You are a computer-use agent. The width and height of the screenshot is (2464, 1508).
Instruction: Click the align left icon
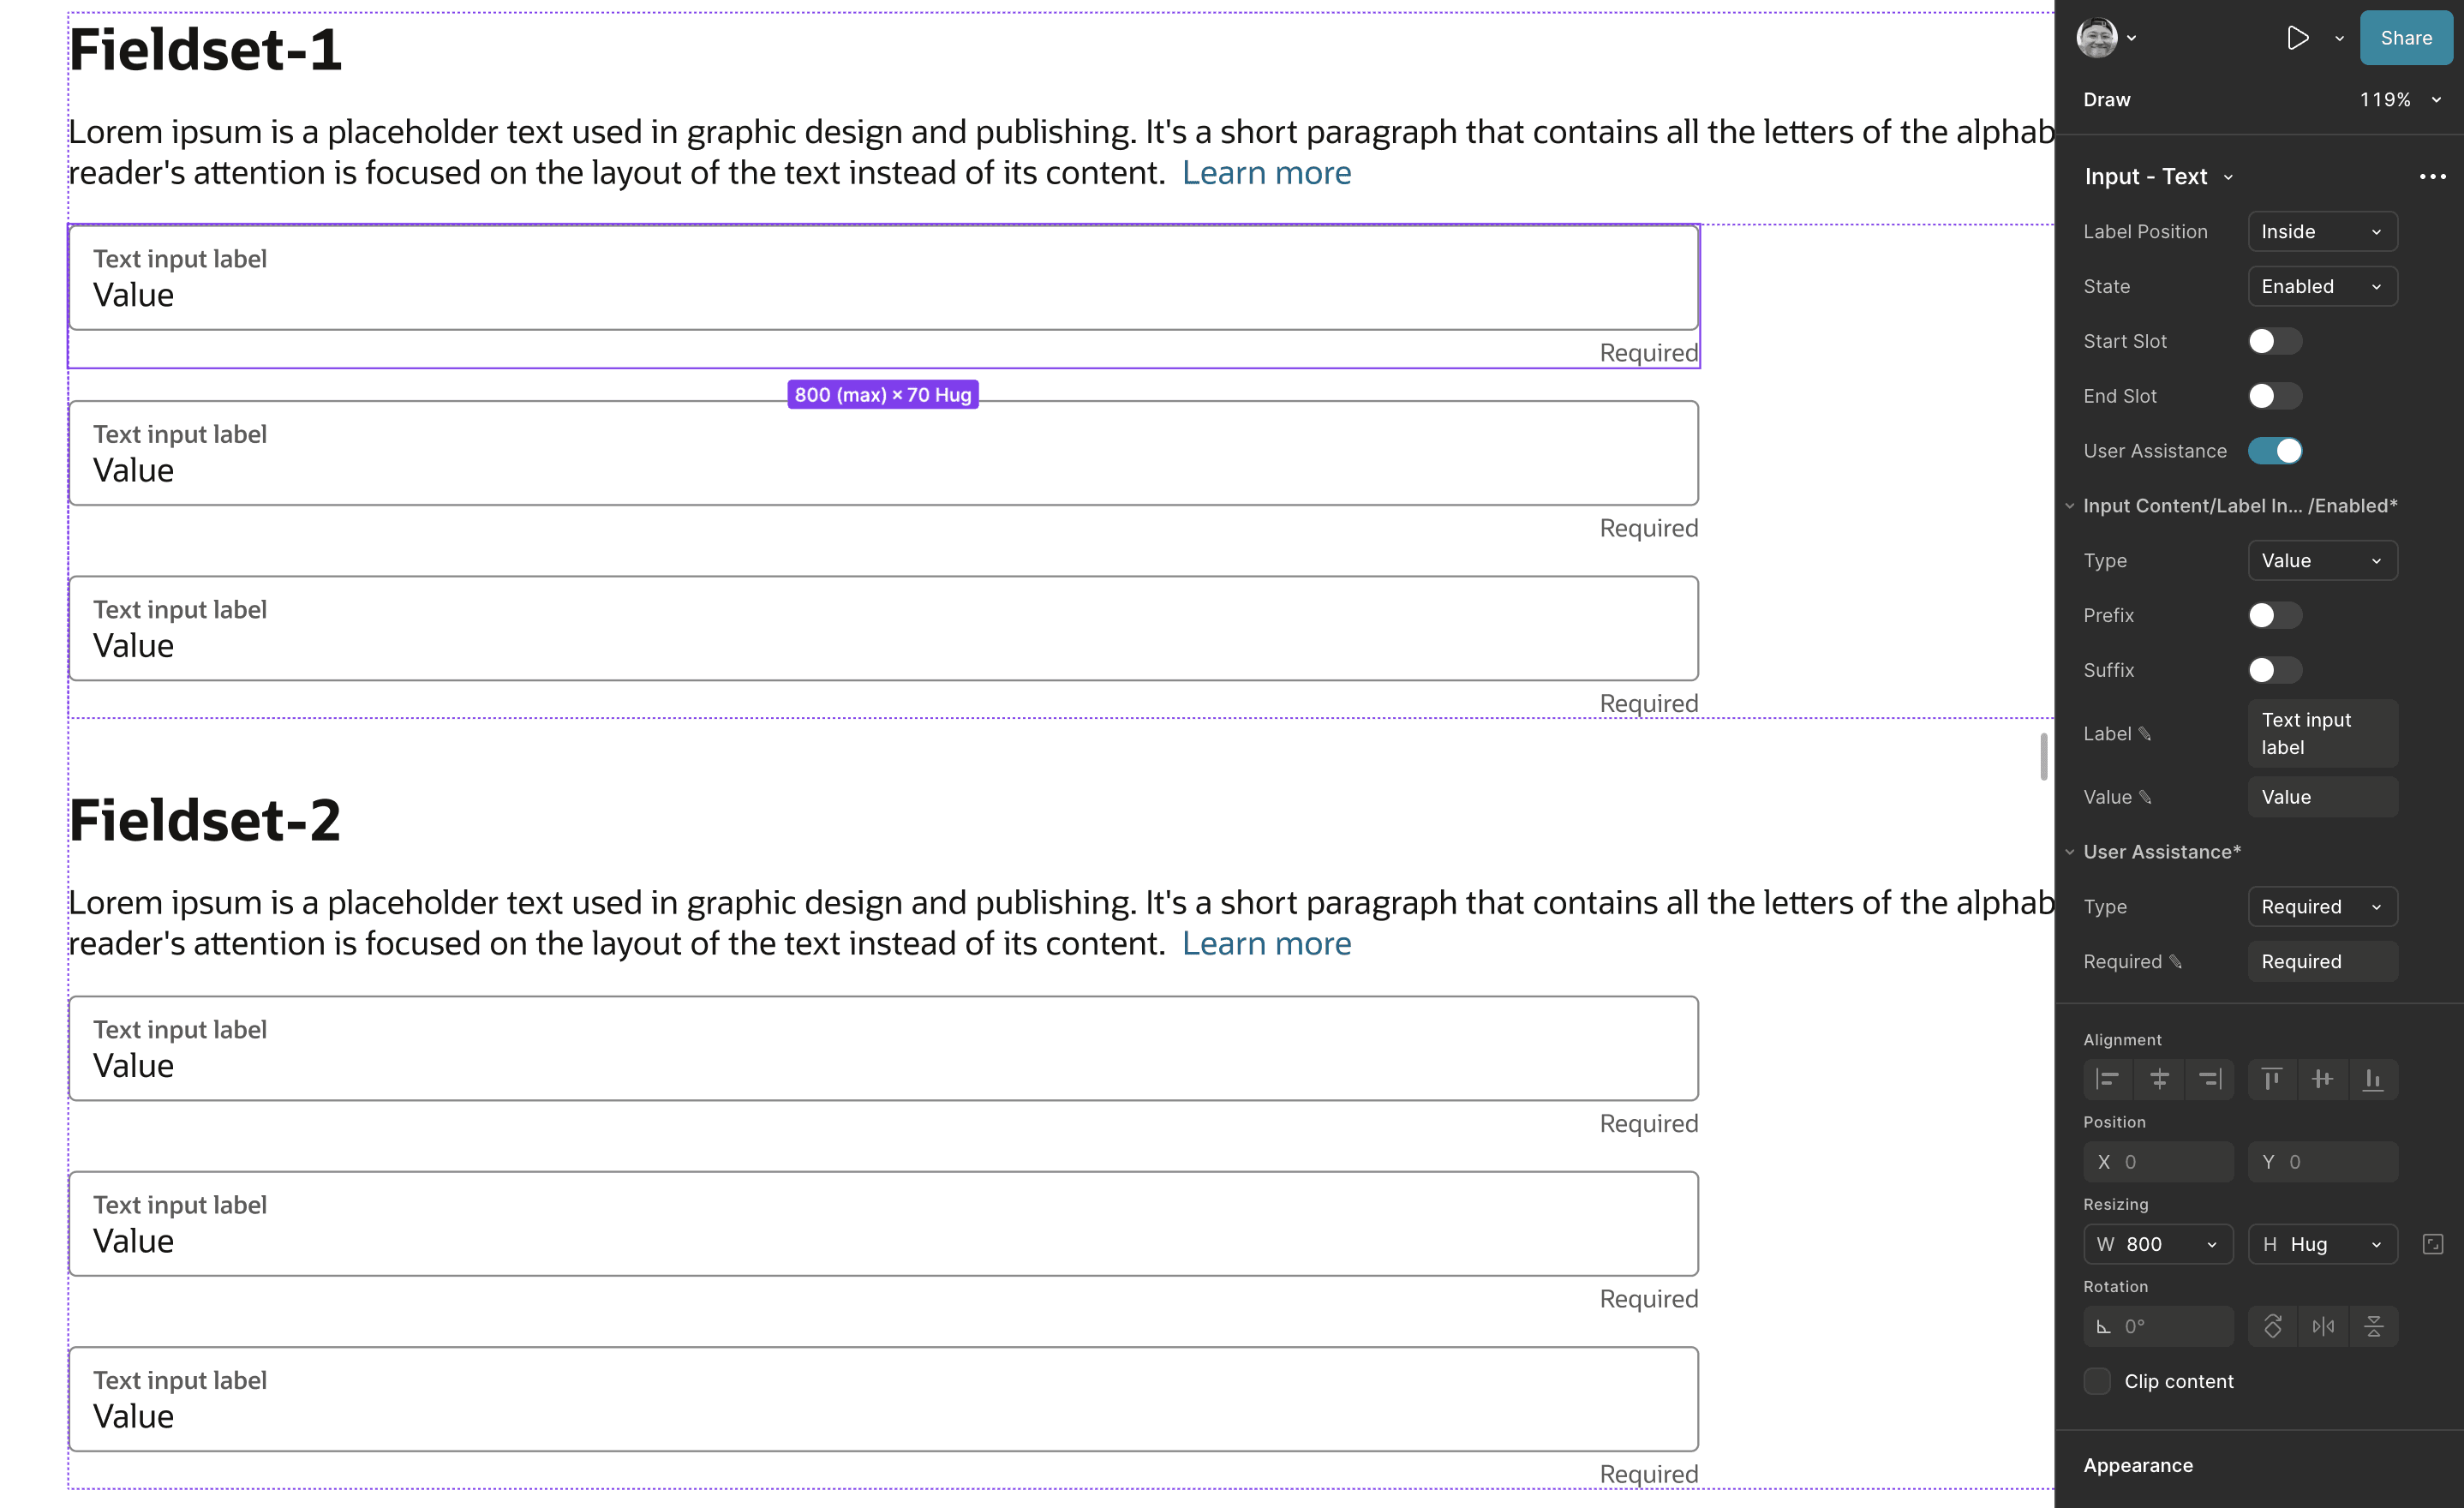point(2108,1079)
